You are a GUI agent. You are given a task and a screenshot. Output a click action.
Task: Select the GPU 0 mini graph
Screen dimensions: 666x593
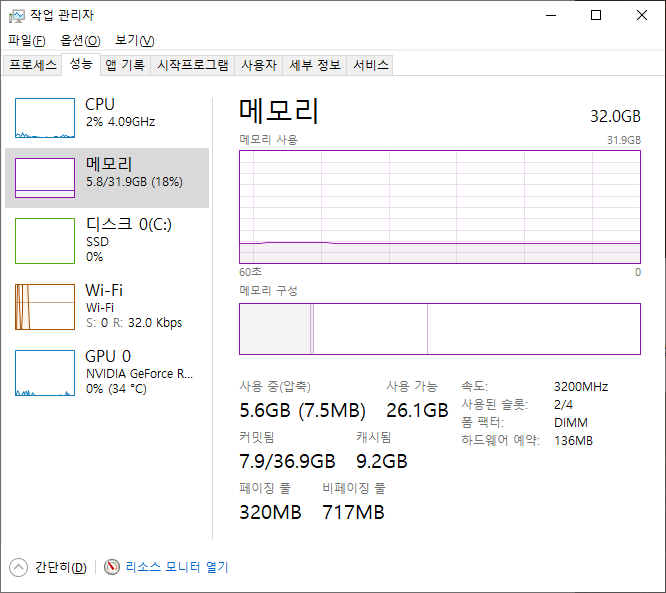45,373
